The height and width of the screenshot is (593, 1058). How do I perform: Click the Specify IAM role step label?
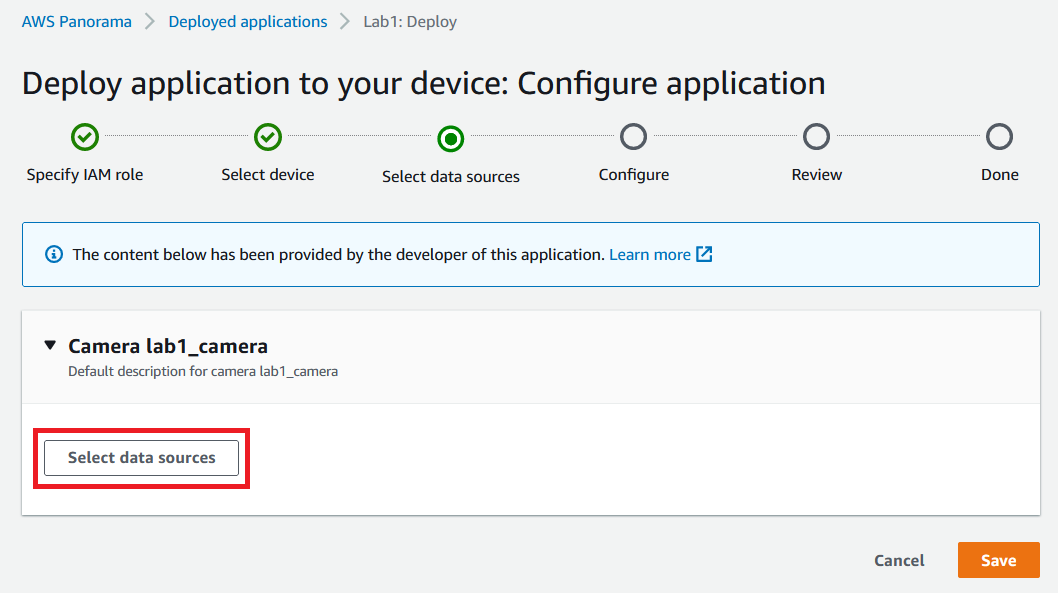point(85,175)
